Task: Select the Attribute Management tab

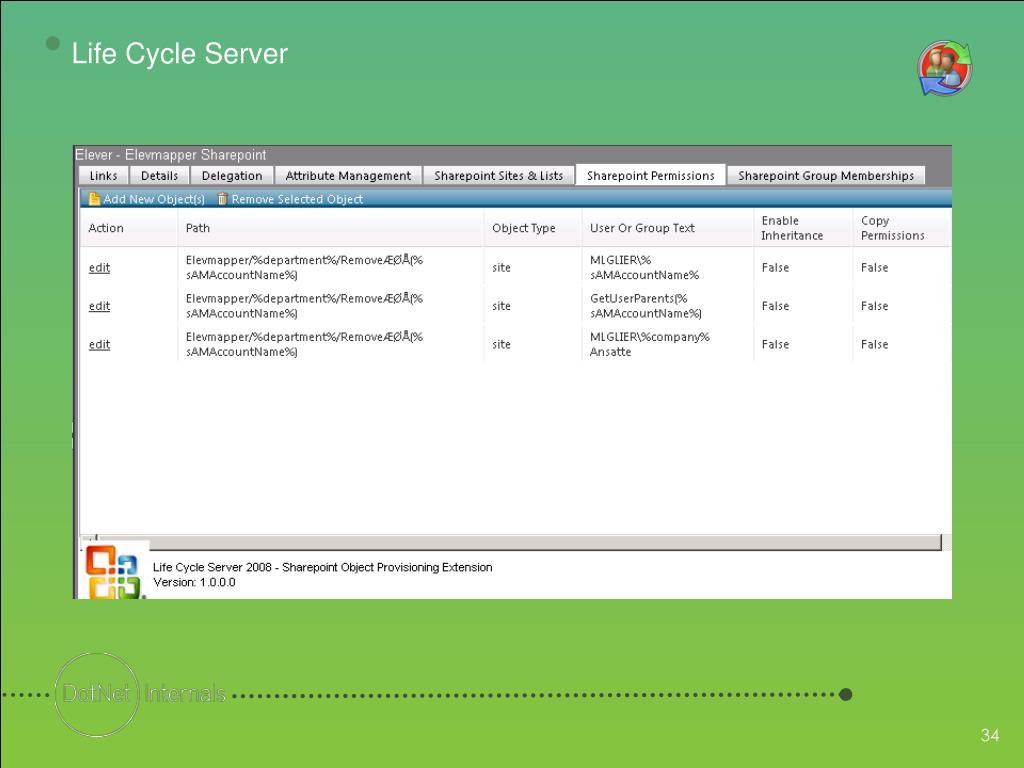Action: [348, 176]
